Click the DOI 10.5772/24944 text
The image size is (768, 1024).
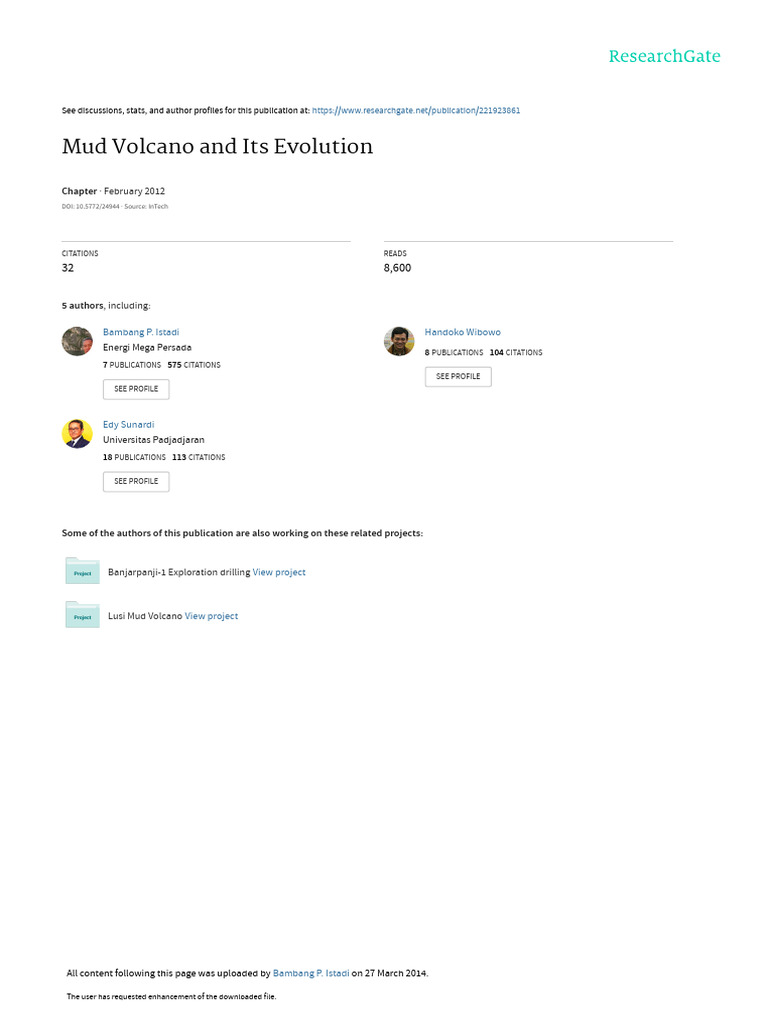pos(89,206)
